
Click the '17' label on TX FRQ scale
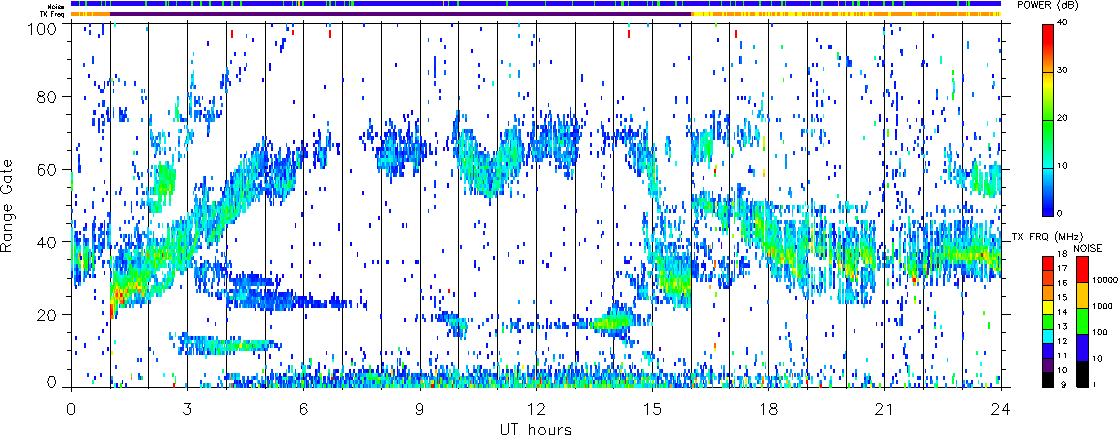pyautogui.click(x=1060, y=270)
